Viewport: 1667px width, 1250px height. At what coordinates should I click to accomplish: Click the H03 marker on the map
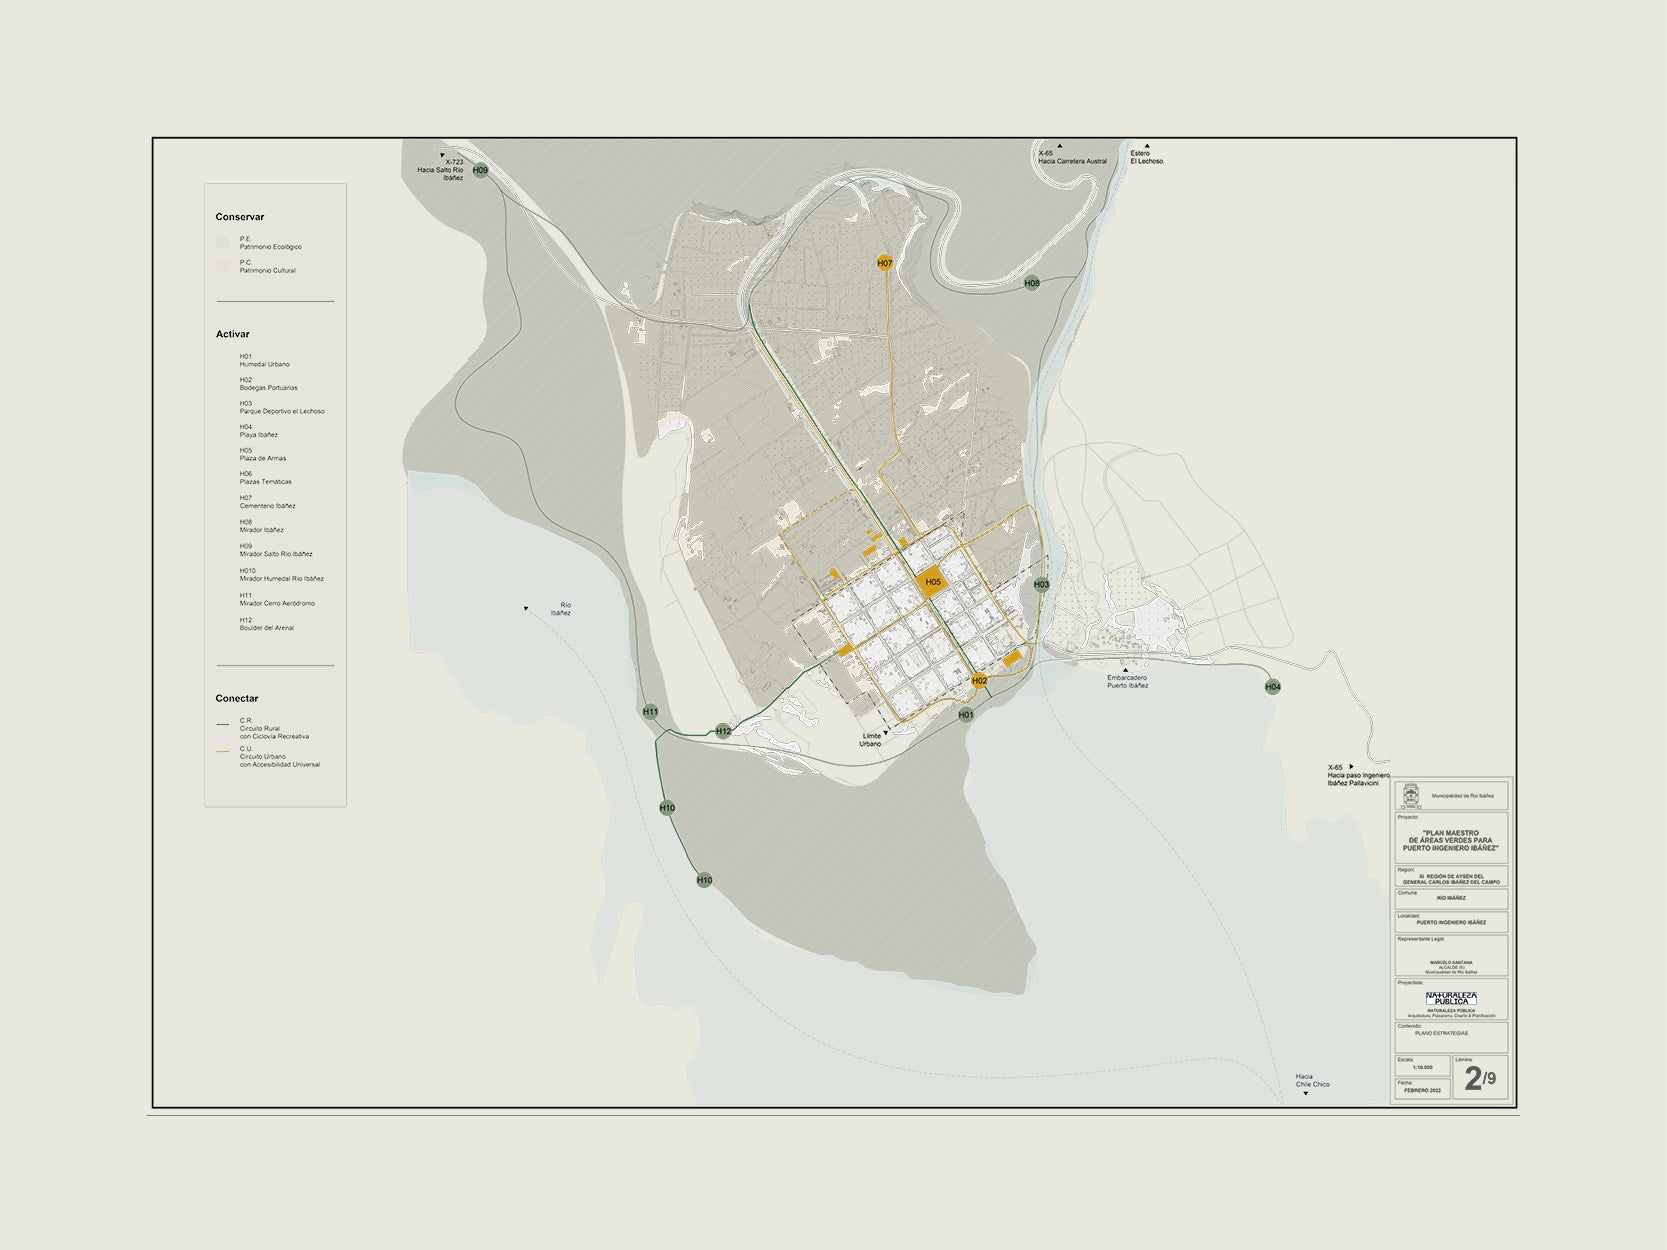[x=1041, y=584]
